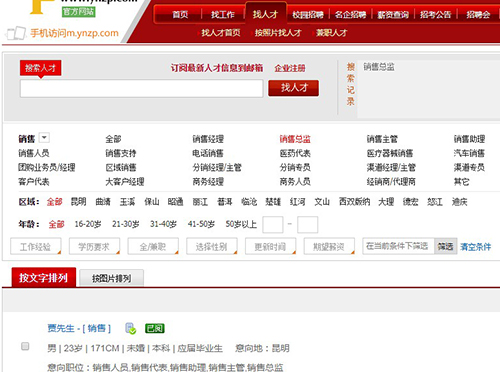
Task: Expand the 工作经验 filter dropdown
Action: click(36, 247)
